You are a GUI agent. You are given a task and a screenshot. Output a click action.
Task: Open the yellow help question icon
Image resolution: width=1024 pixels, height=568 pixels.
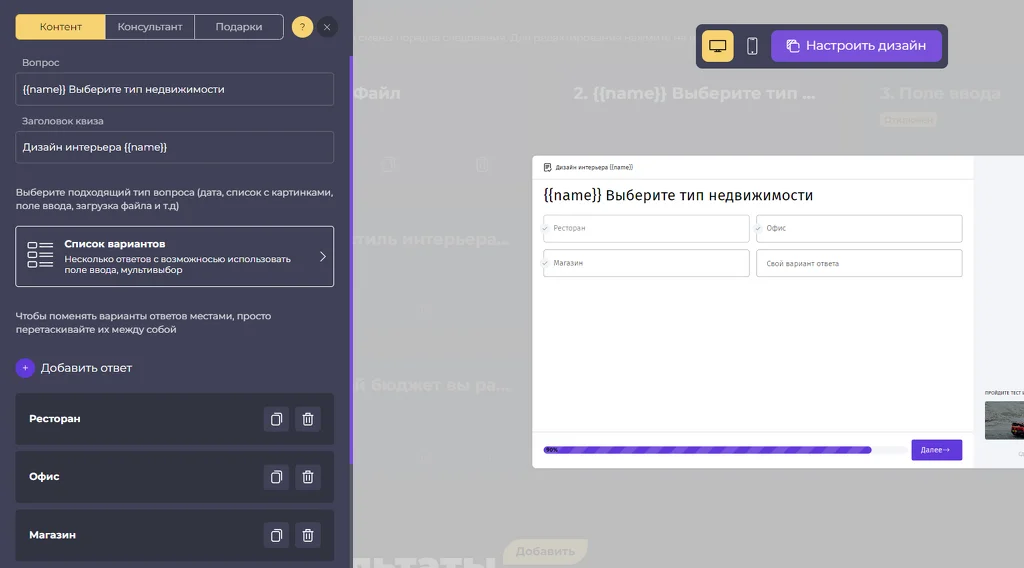point(302,27)
